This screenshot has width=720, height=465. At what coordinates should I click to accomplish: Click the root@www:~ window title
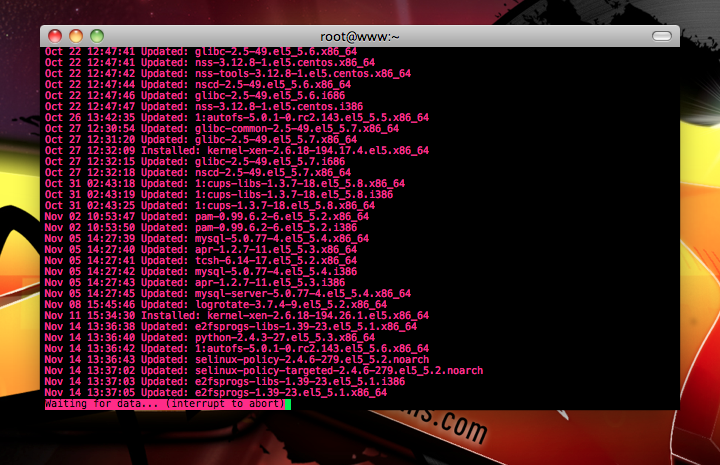pos(360,37)
